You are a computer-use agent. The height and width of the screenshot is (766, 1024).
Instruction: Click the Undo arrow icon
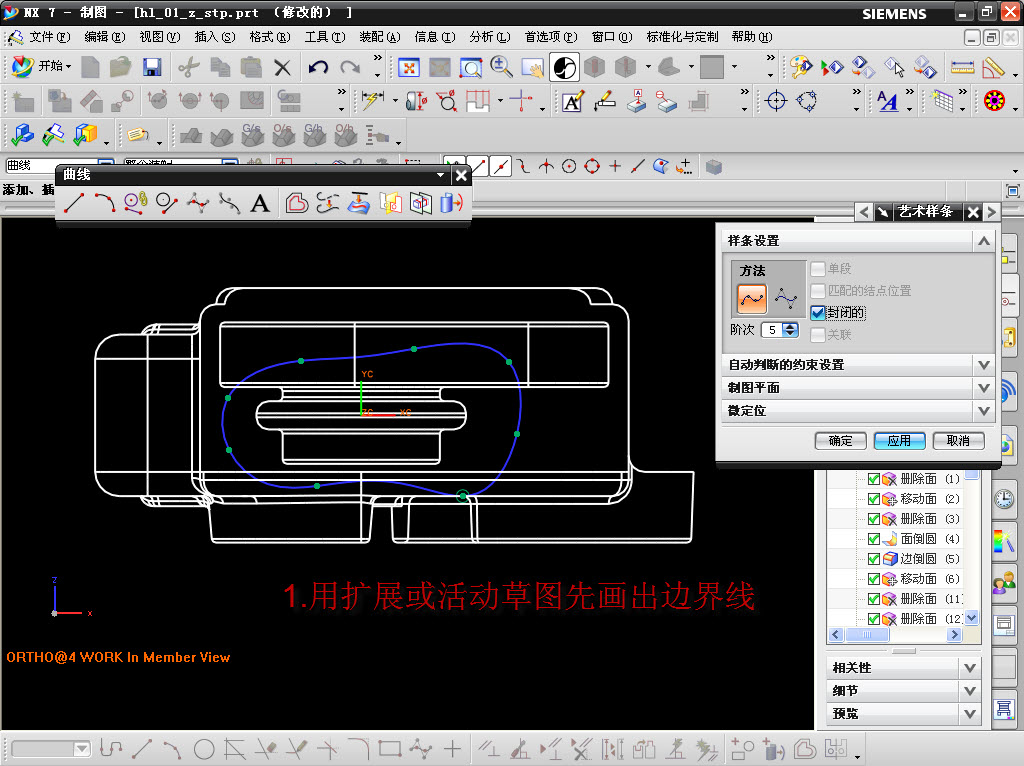318,67
